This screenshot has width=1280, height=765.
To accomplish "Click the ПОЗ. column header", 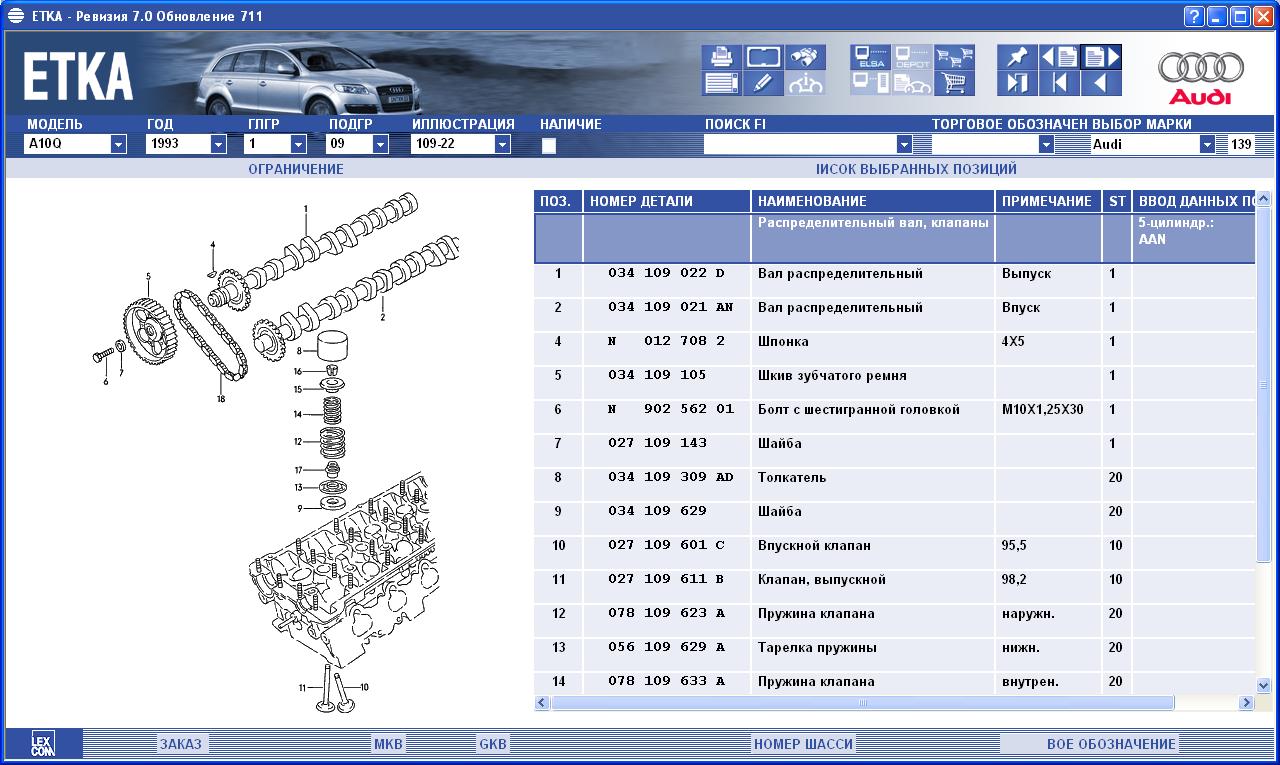I will point(558,201).
